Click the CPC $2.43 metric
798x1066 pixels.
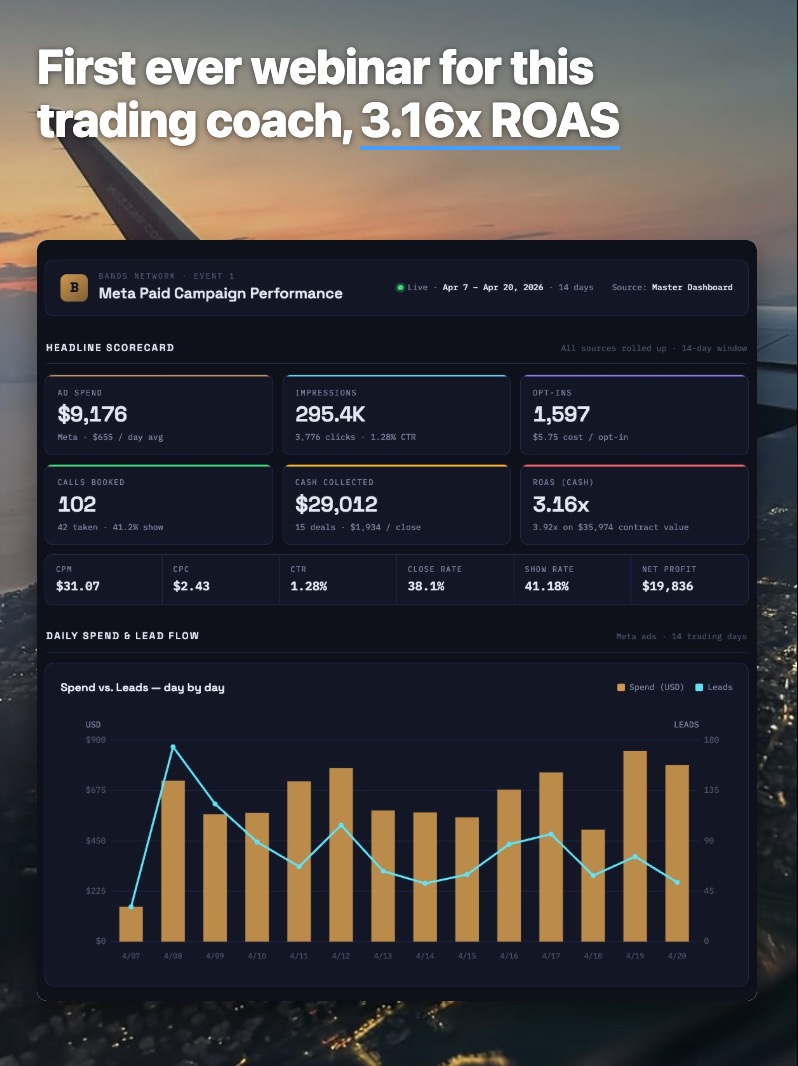click(x=221, y=579)
